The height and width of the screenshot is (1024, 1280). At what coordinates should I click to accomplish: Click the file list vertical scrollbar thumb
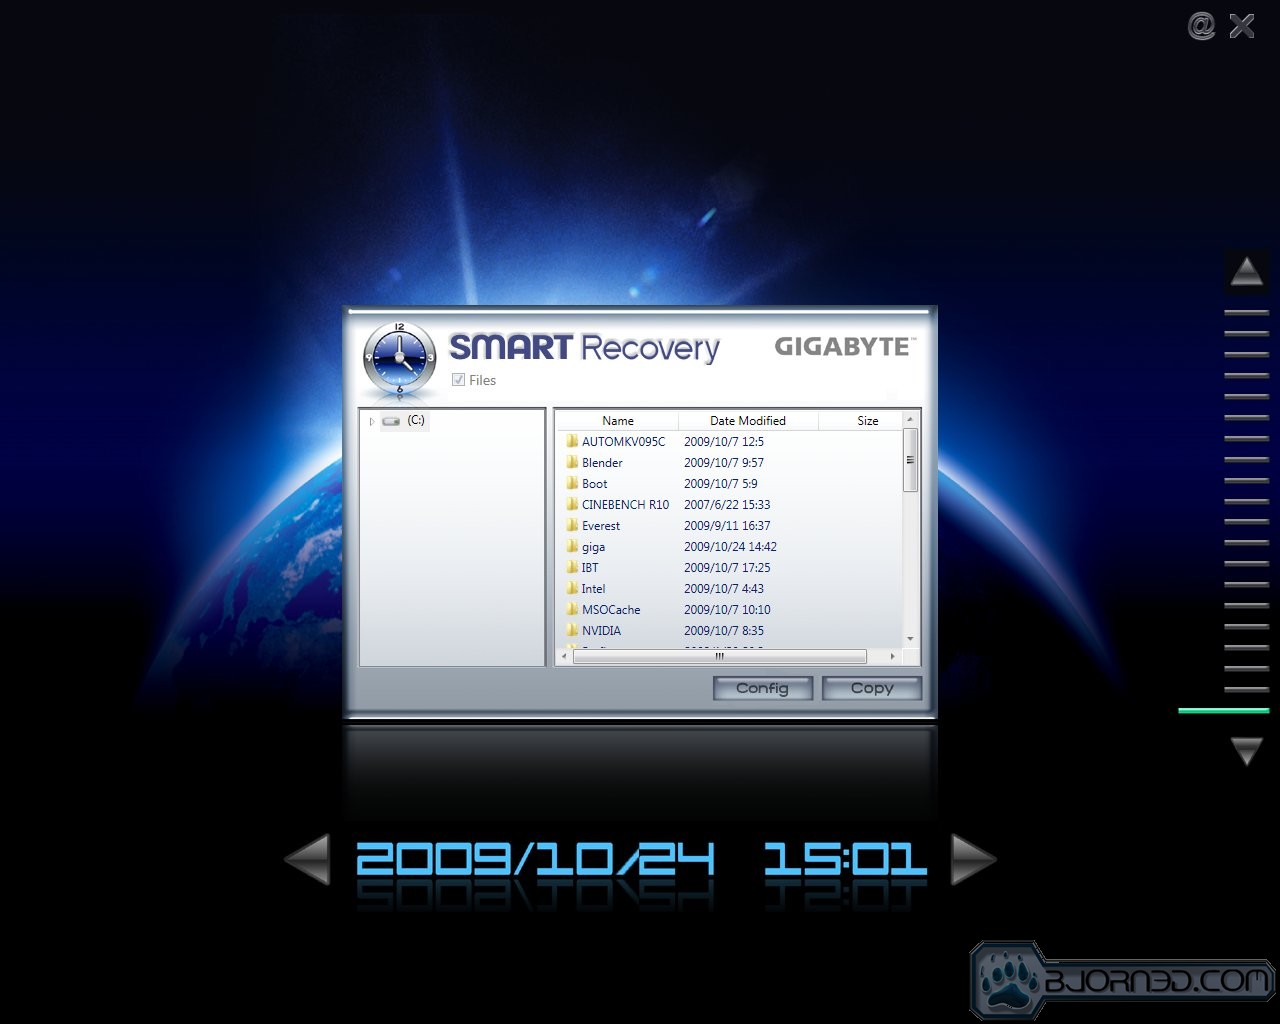coord(910,460)
